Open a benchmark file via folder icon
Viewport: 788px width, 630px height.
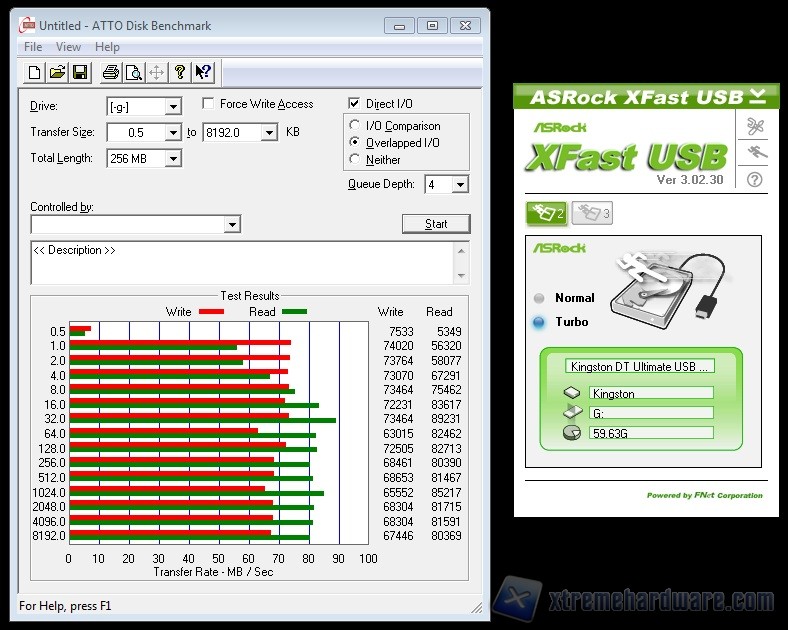pos(57,72)
